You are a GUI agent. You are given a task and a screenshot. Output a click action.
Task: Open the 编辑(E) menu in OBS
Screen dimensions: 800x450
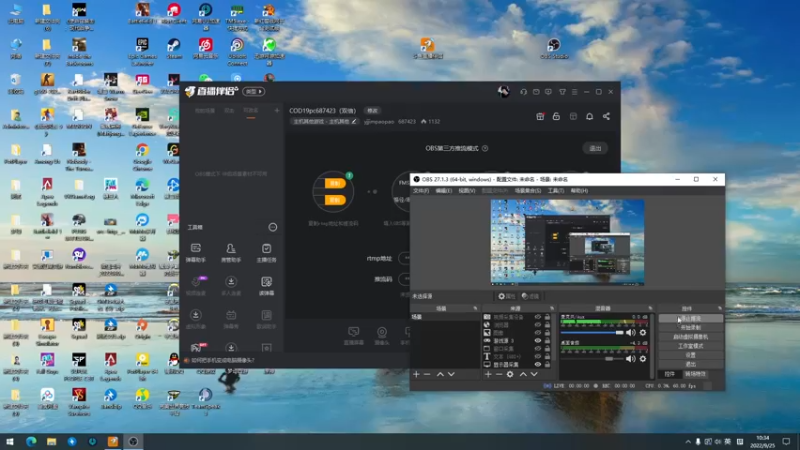click(x=443, y=190)
